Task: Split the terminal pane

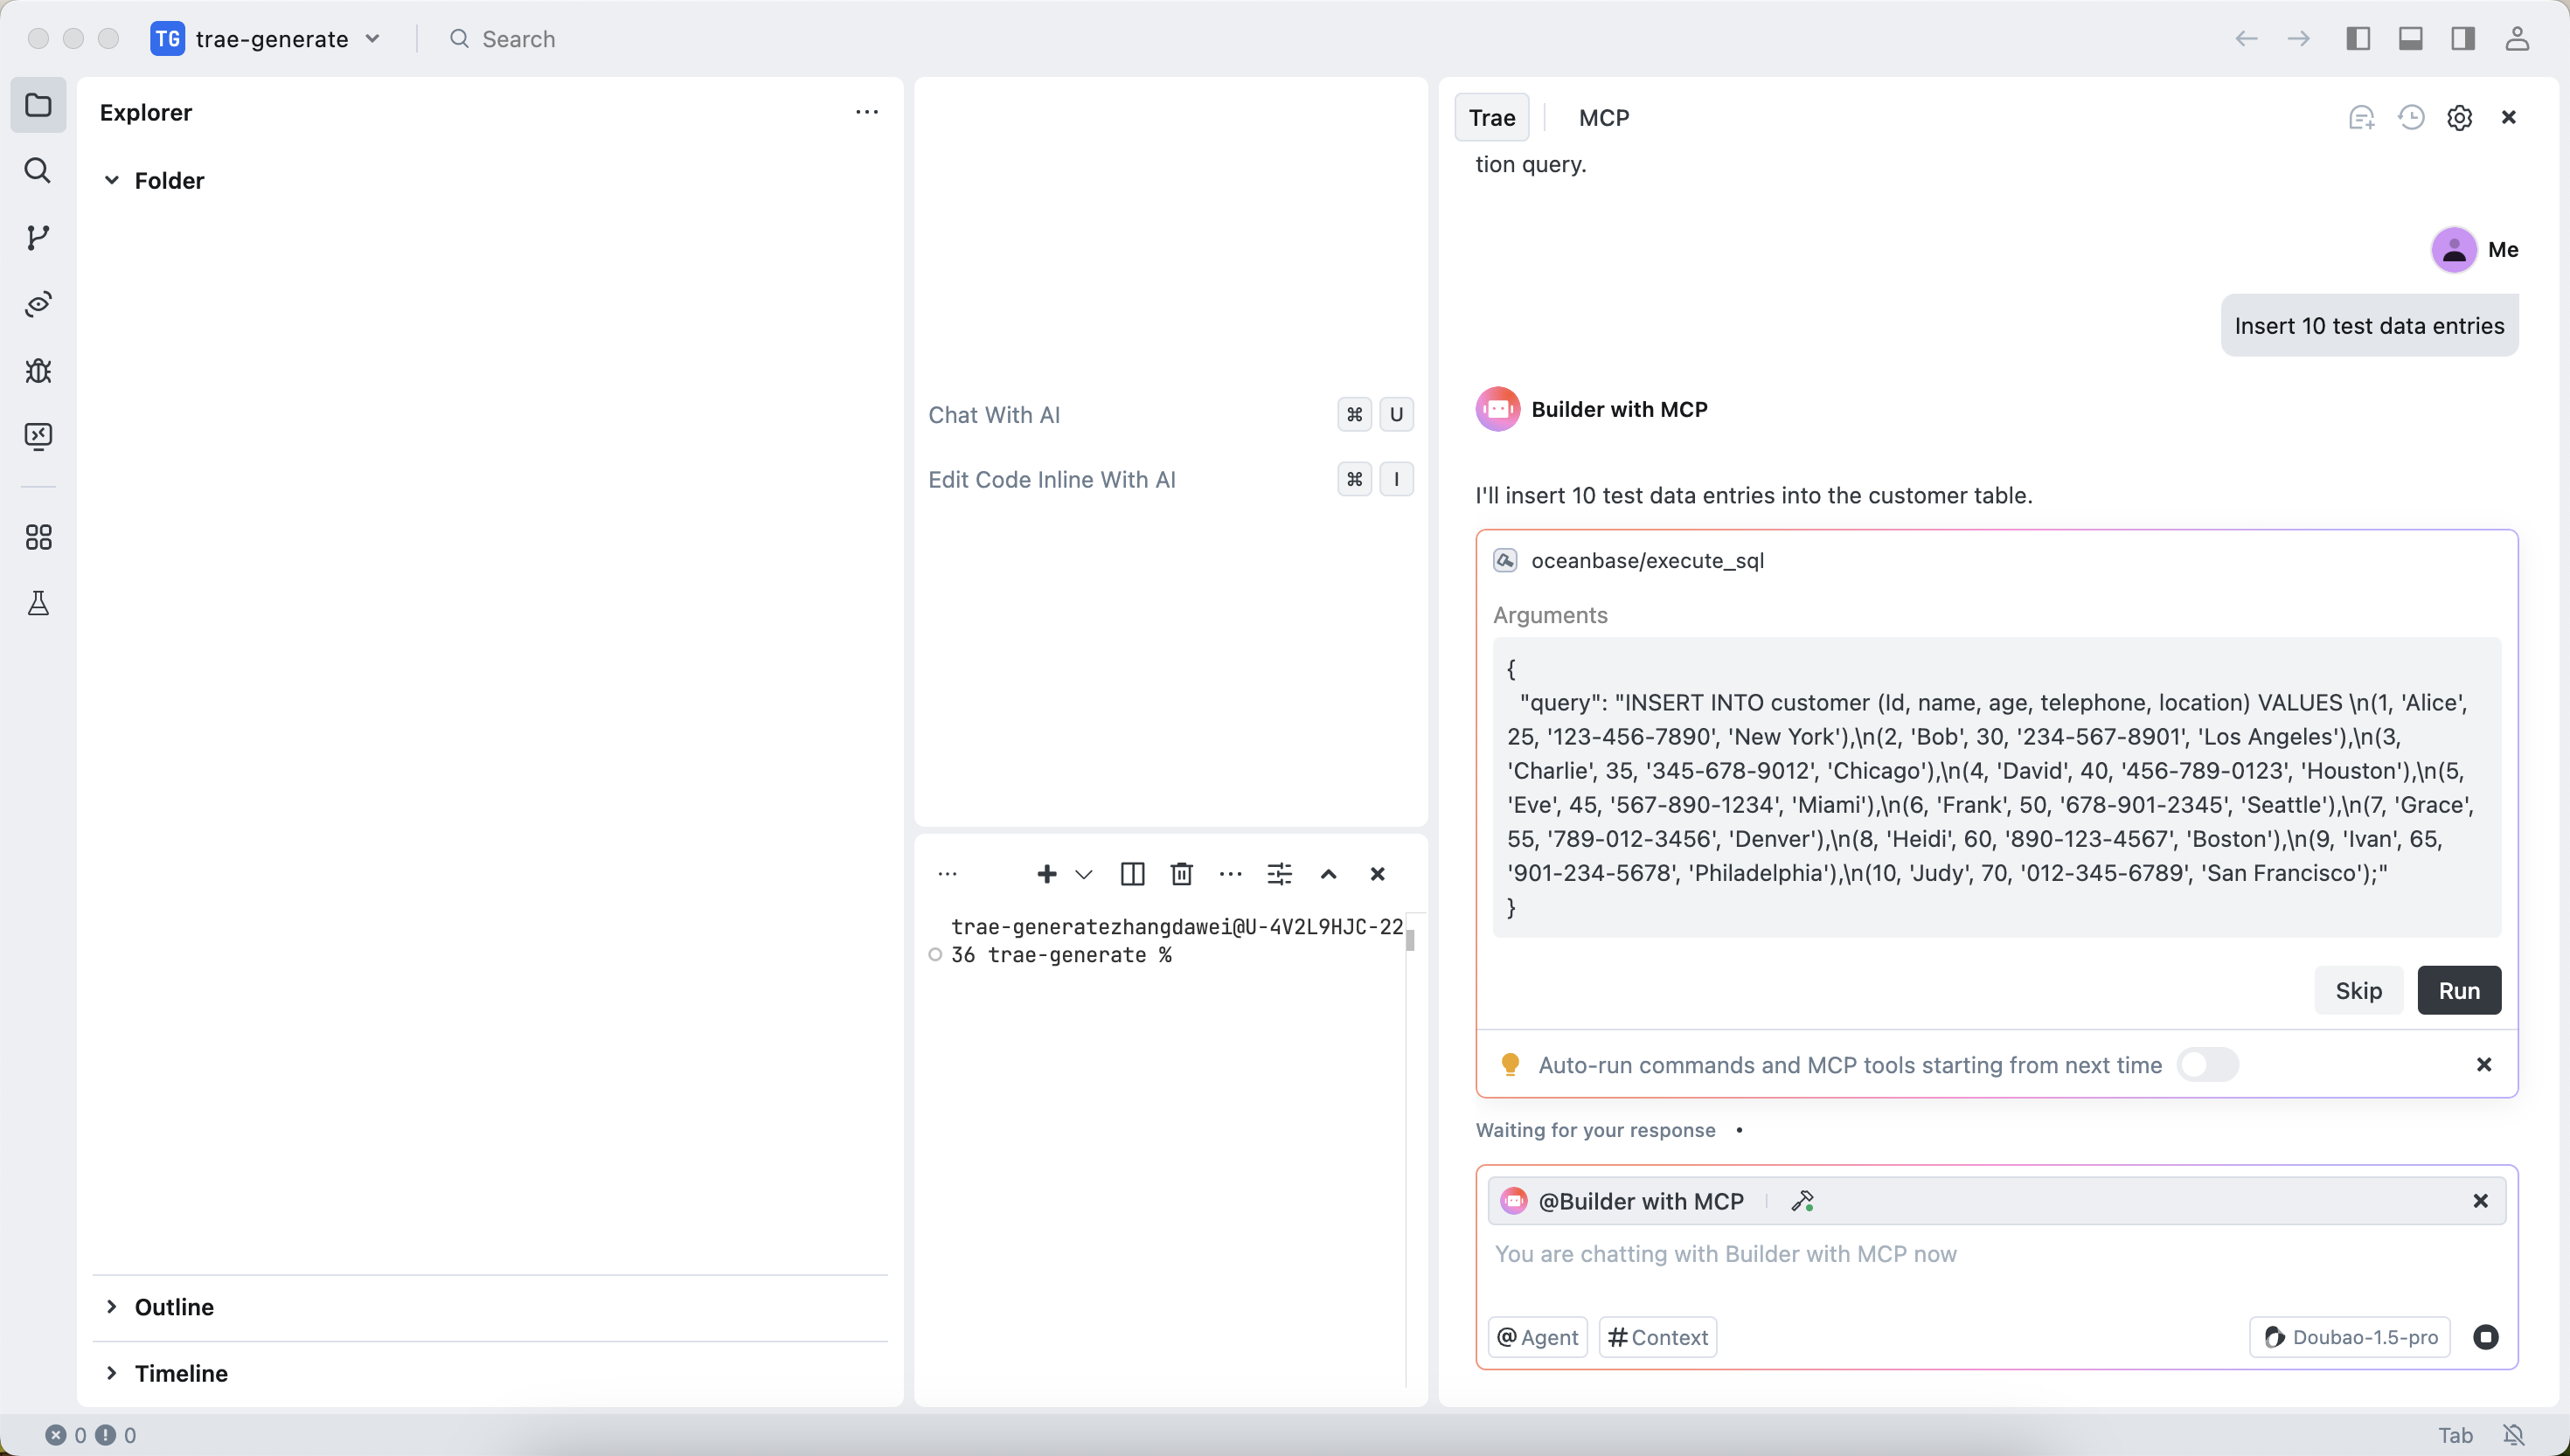Action: [1132, 874]
